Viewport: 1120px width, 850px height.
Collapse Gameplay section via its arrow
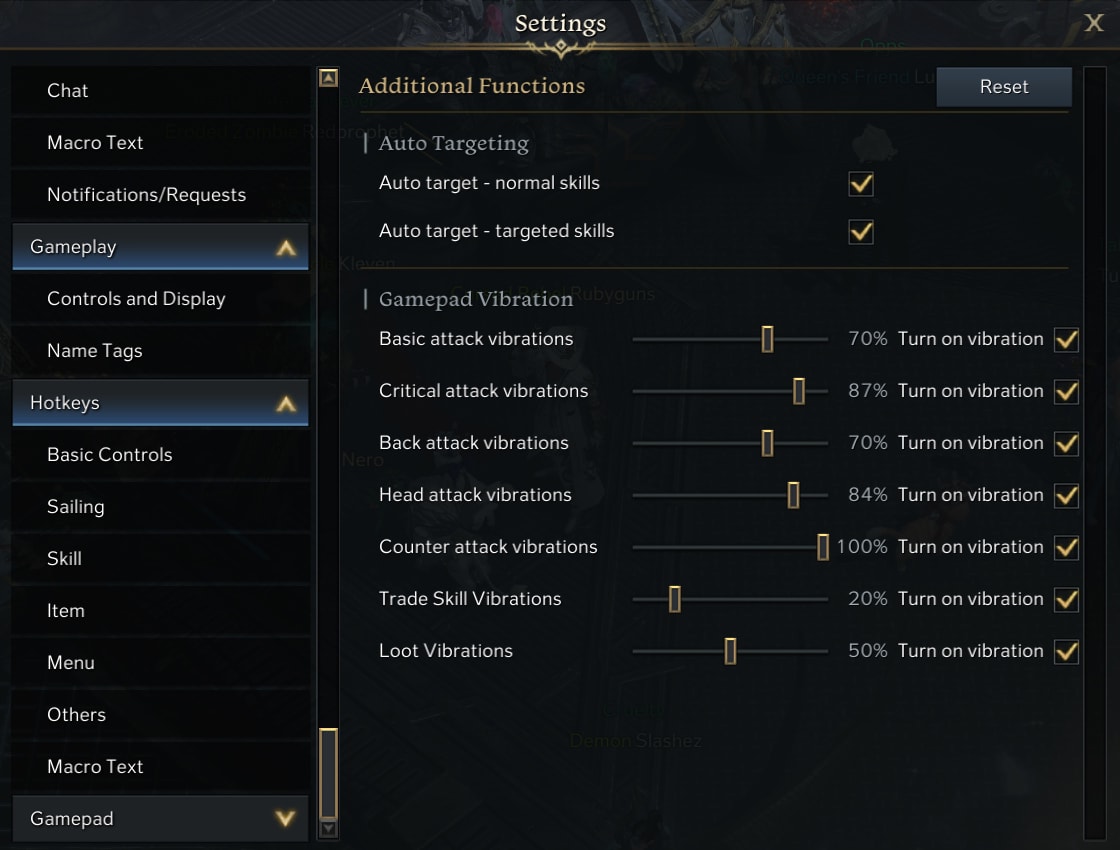[286, 248]
